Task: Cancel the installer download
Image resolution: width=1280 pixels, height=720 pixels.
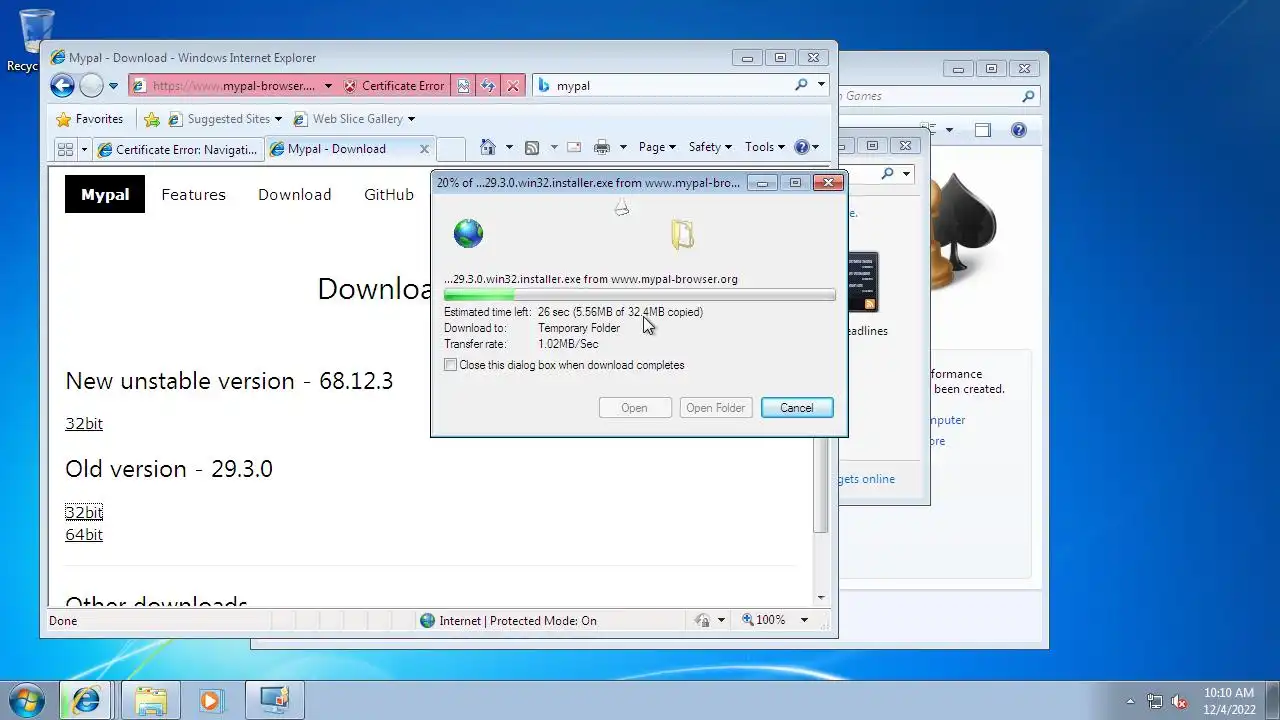Action: pos(797,408)
